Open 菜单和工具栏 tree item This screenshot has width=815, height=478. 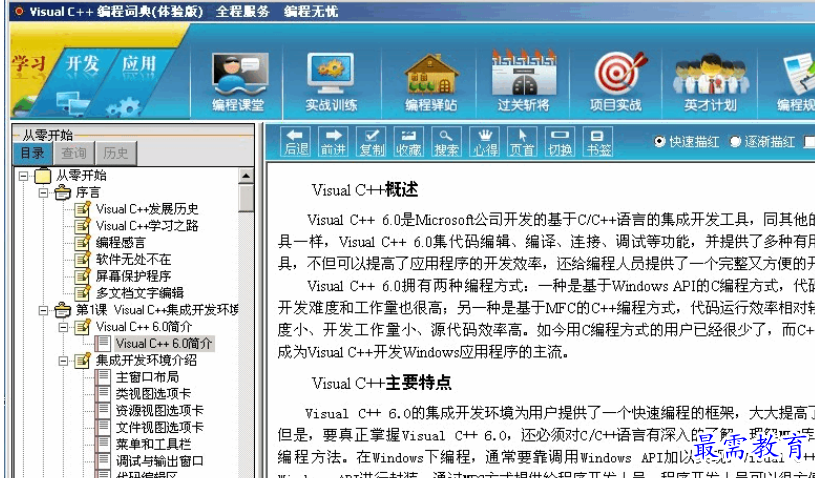pyautogui.click(x=153, y=444)
